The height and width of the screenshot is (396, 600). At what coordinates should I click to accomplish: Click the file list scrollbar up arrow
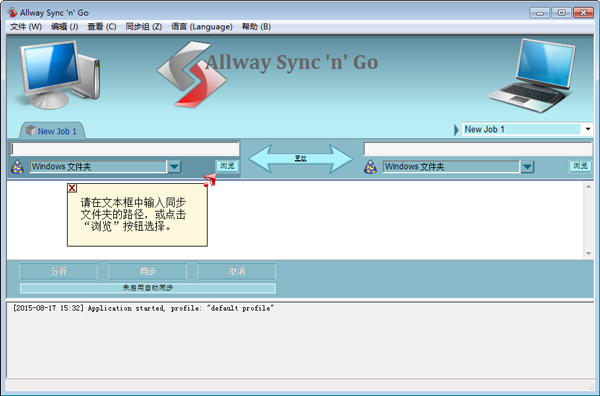pyautogui.click(x=588, y=186)
